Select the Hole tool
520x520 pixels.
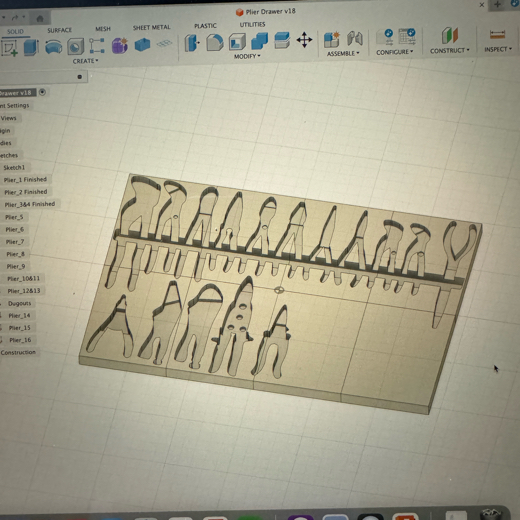(76, 46)
